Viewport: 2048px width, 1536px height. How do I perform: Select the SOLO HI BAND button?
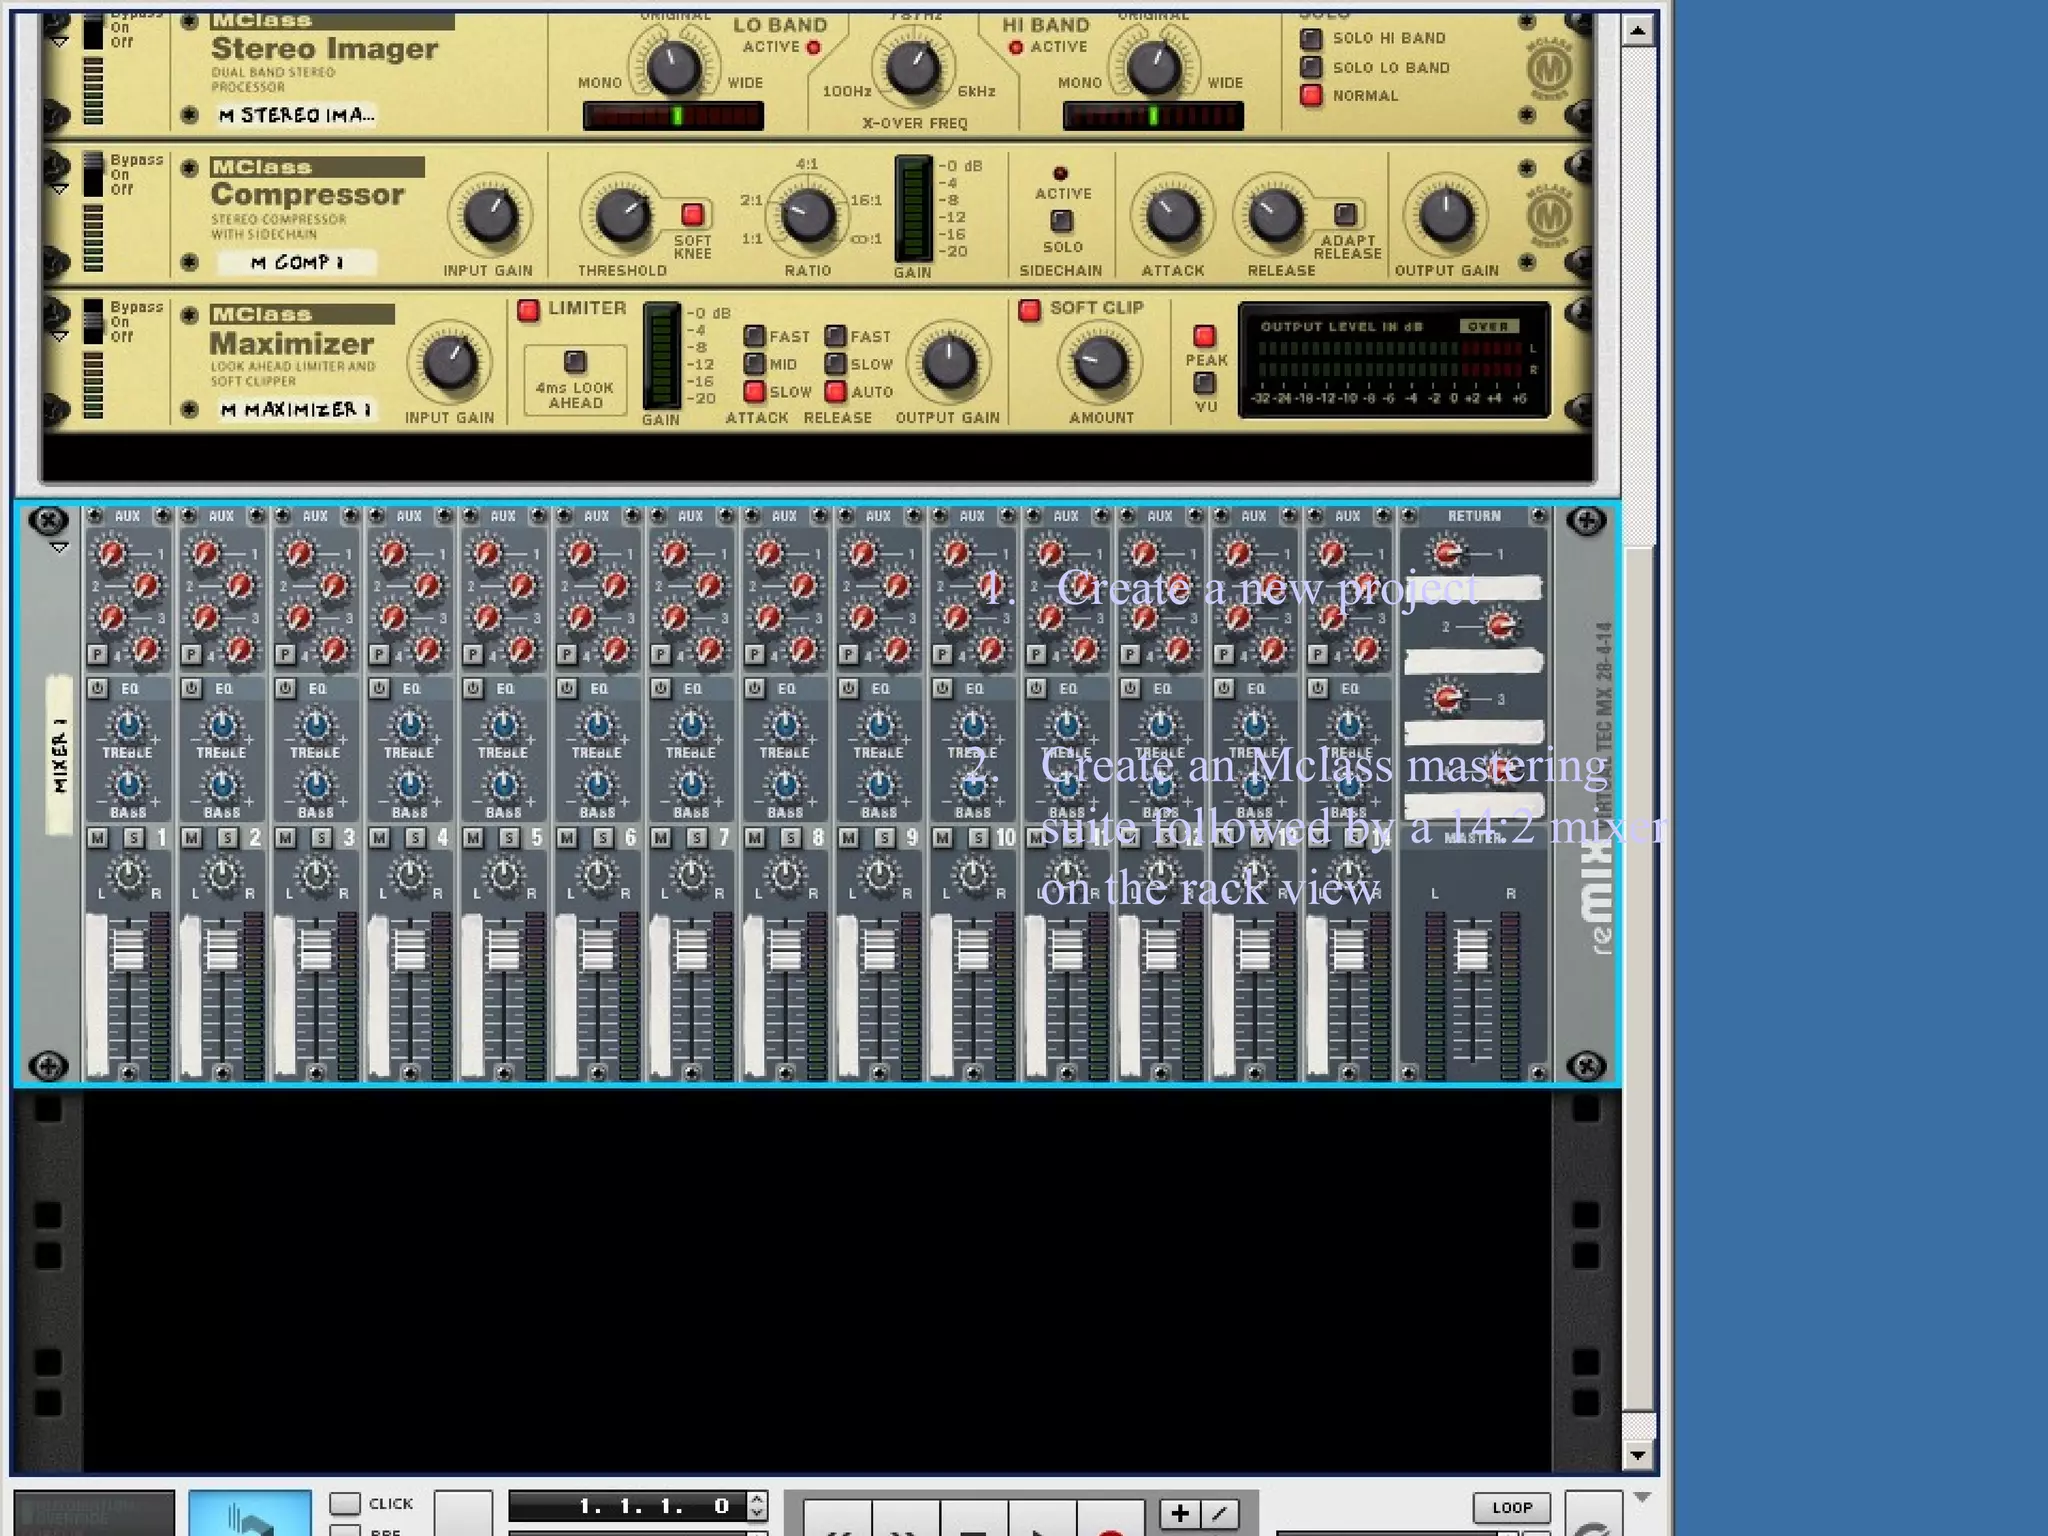pyautogui.click(x=1311, y=39)
